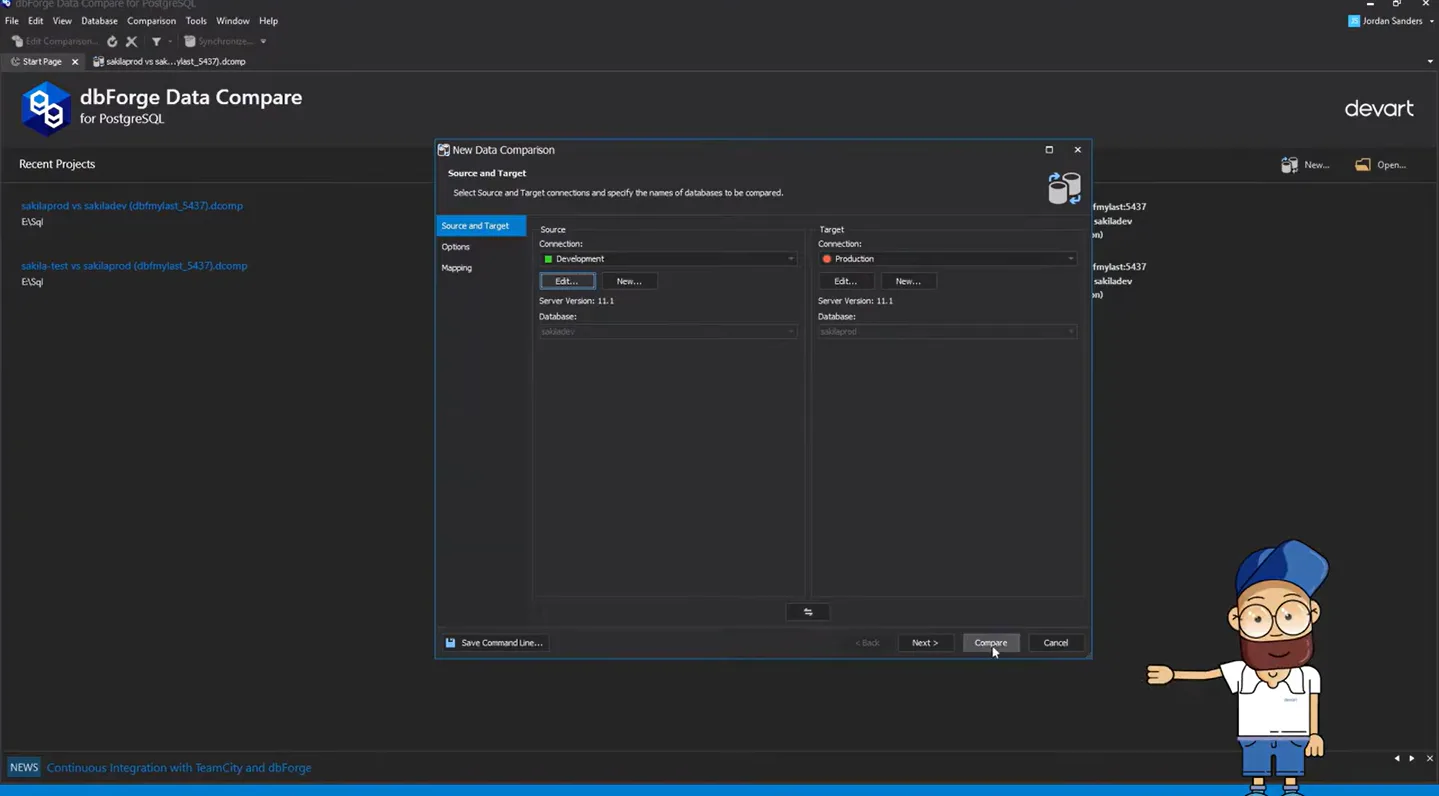This screenshot has height=796, width=1439.
Task: Click the databases graphic icon in dialog header
Action: point(1064,188)
